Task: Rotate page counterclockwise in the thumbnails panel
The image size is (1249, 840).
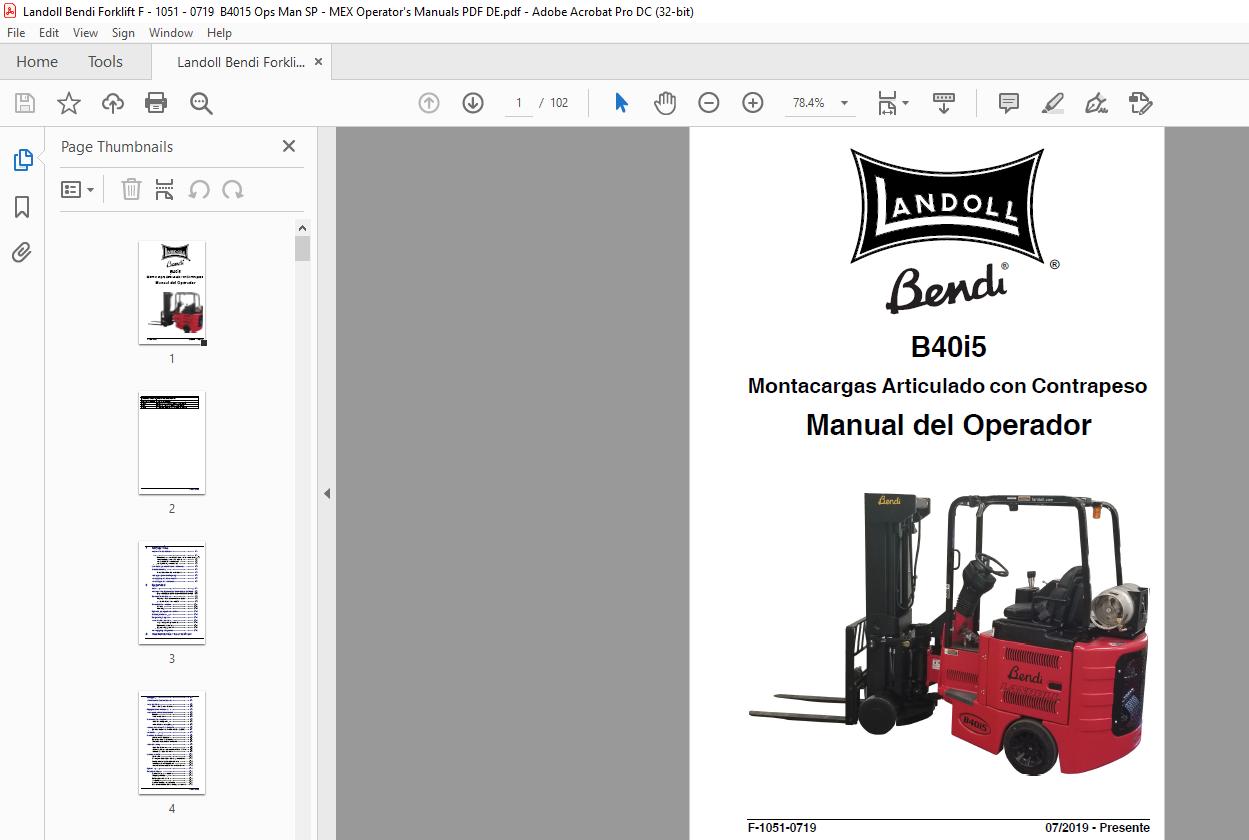Action: pos(199,189)
